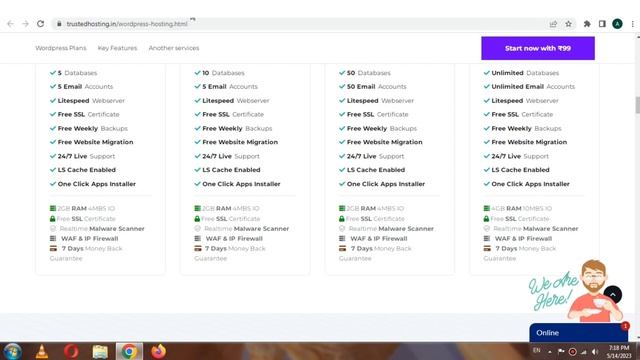Click 'Unlimited Email Accounts' text
Image resolution: width=640 pixels, height=360 pixels.
click(x=533, y=87)
